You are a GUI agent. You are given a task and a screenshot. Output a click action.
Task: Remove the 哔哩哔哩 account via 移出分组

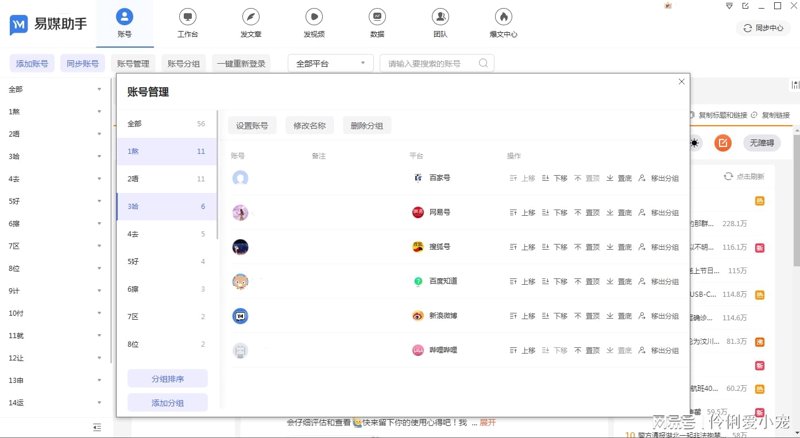coord(658,350)
